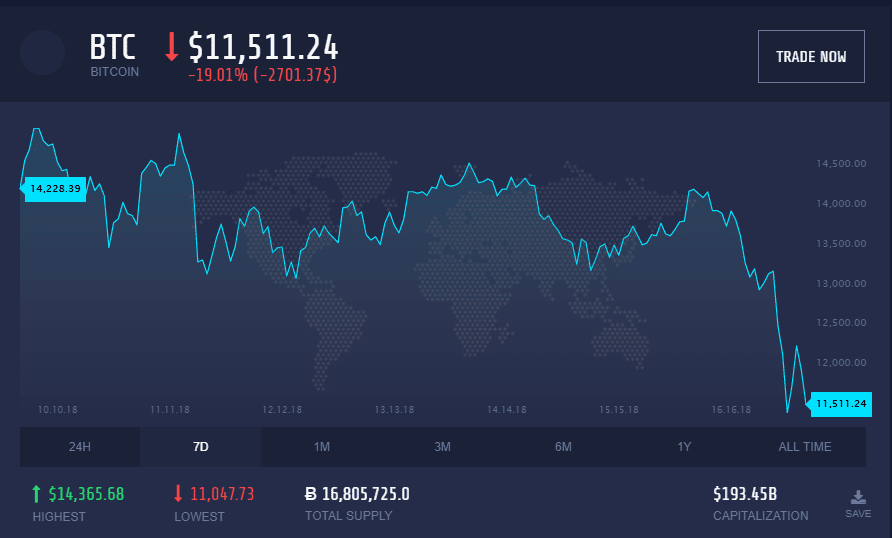This screenshot has height=538, width=892.
Task: Click the 11,047.73 lowest value
Action: coord(222,494)
